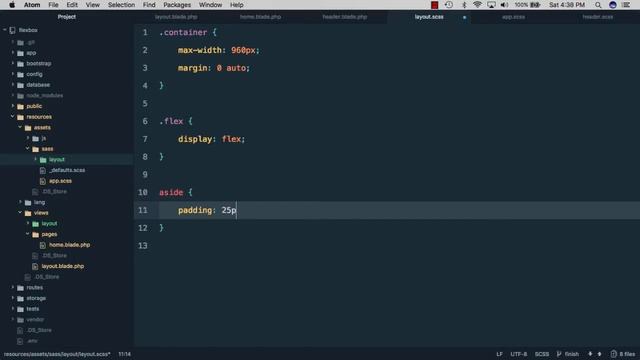
Task: Open Notification Center icon
Action: click(626, 5)
